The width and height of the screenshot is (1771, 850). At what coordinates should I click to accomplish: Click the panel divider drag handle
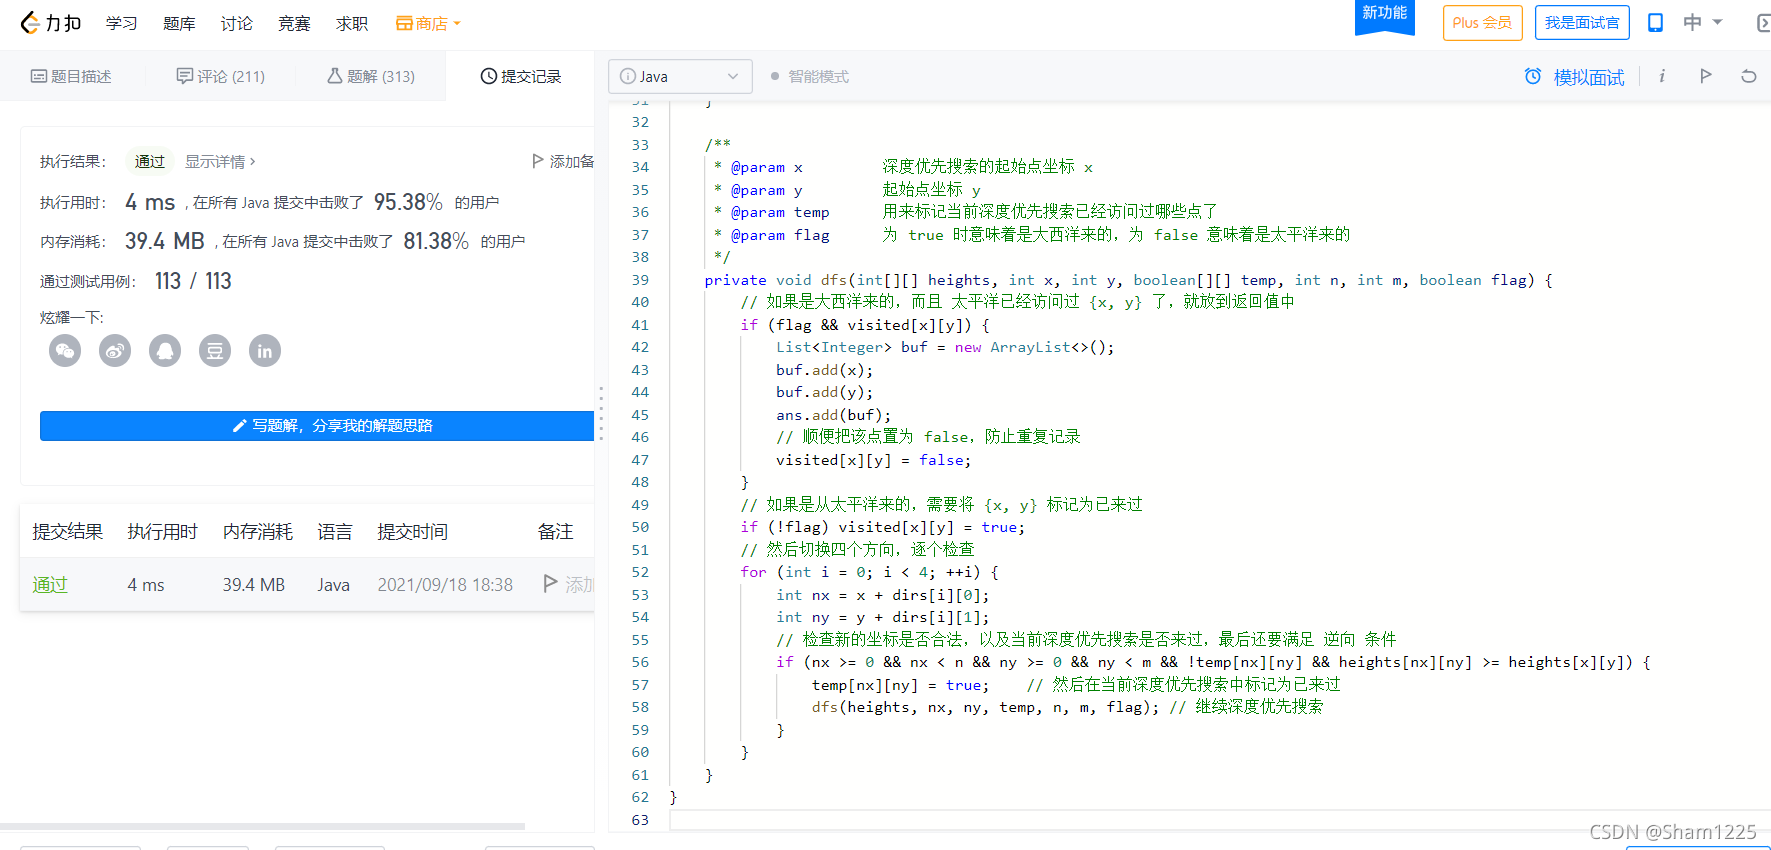[601, 414]
